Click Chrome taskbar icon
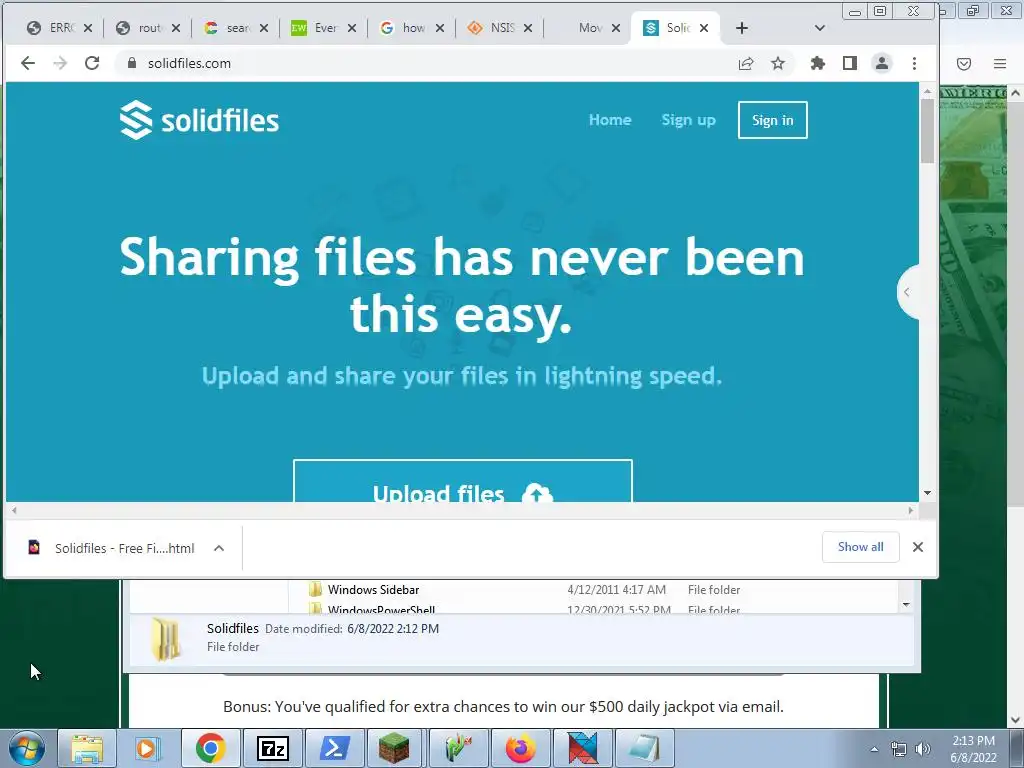Image resolution: width=1024 pixels, height=768 pixels. pyautogui.click(x=210, y=748)
